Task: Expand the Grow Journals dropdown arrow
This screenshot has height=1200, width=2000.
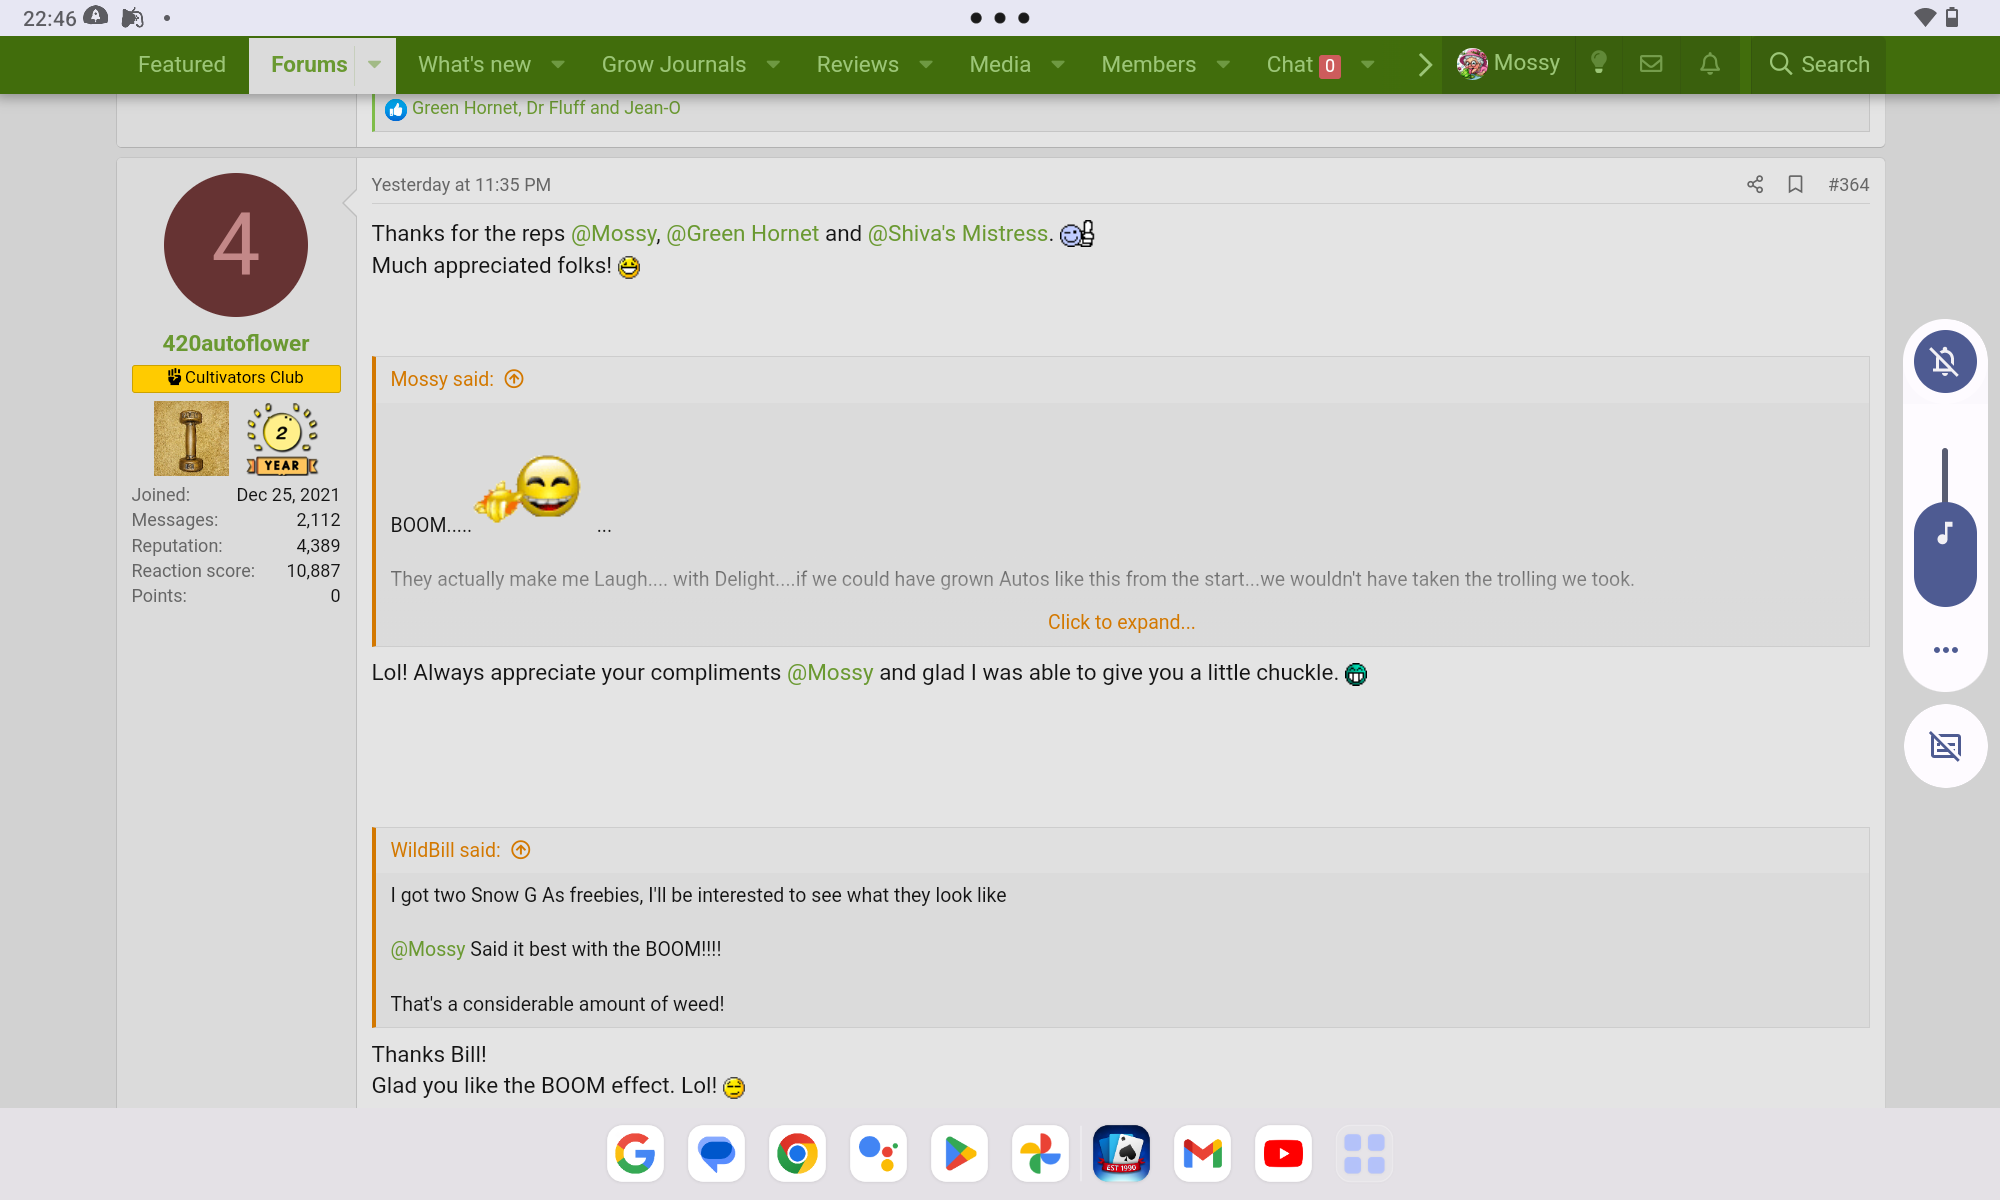Action: pos(773,65)
